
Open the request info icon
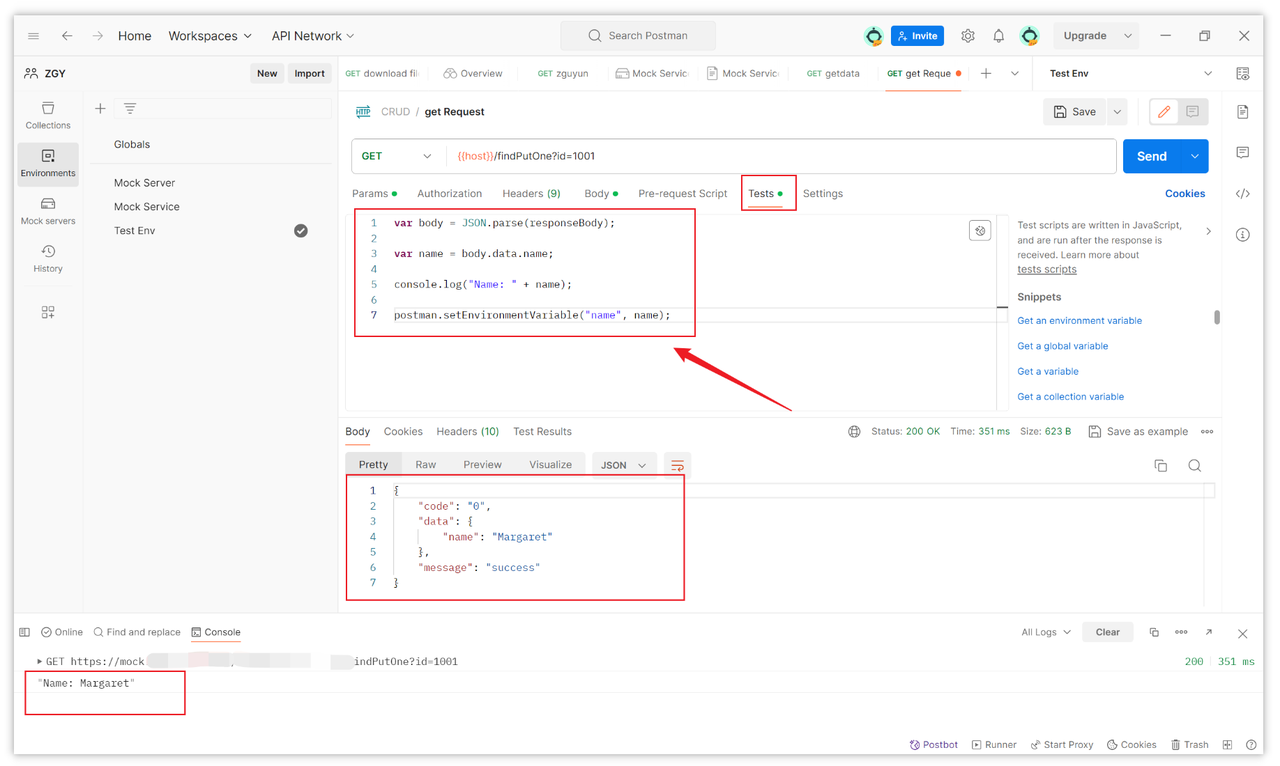tap(1243, 235)
